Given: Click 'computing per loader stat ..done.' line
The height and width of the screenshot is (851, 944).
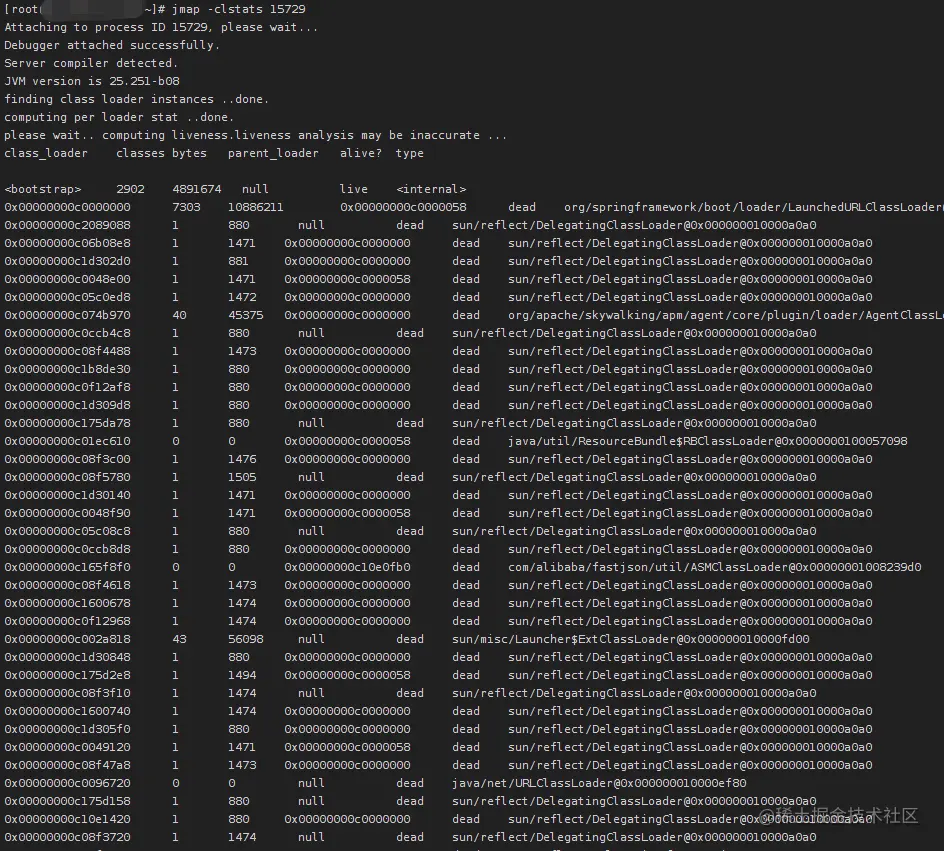Looking at the screenshot, I should [x=119, y=117].
